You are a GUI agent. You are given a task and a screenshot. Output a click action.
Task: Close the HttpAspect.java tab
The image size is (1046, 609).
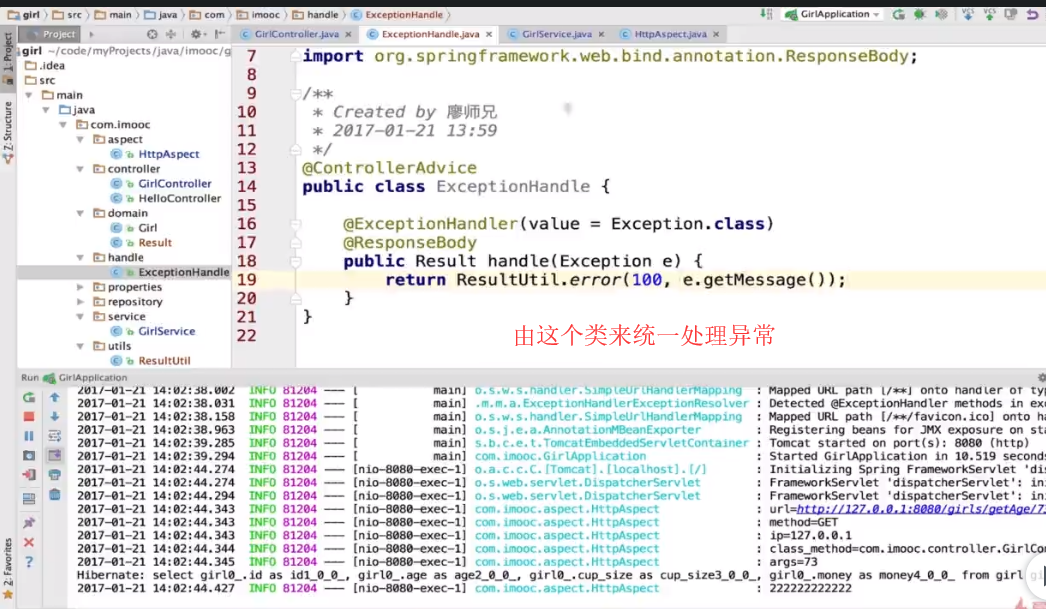(x=716, y=34)
